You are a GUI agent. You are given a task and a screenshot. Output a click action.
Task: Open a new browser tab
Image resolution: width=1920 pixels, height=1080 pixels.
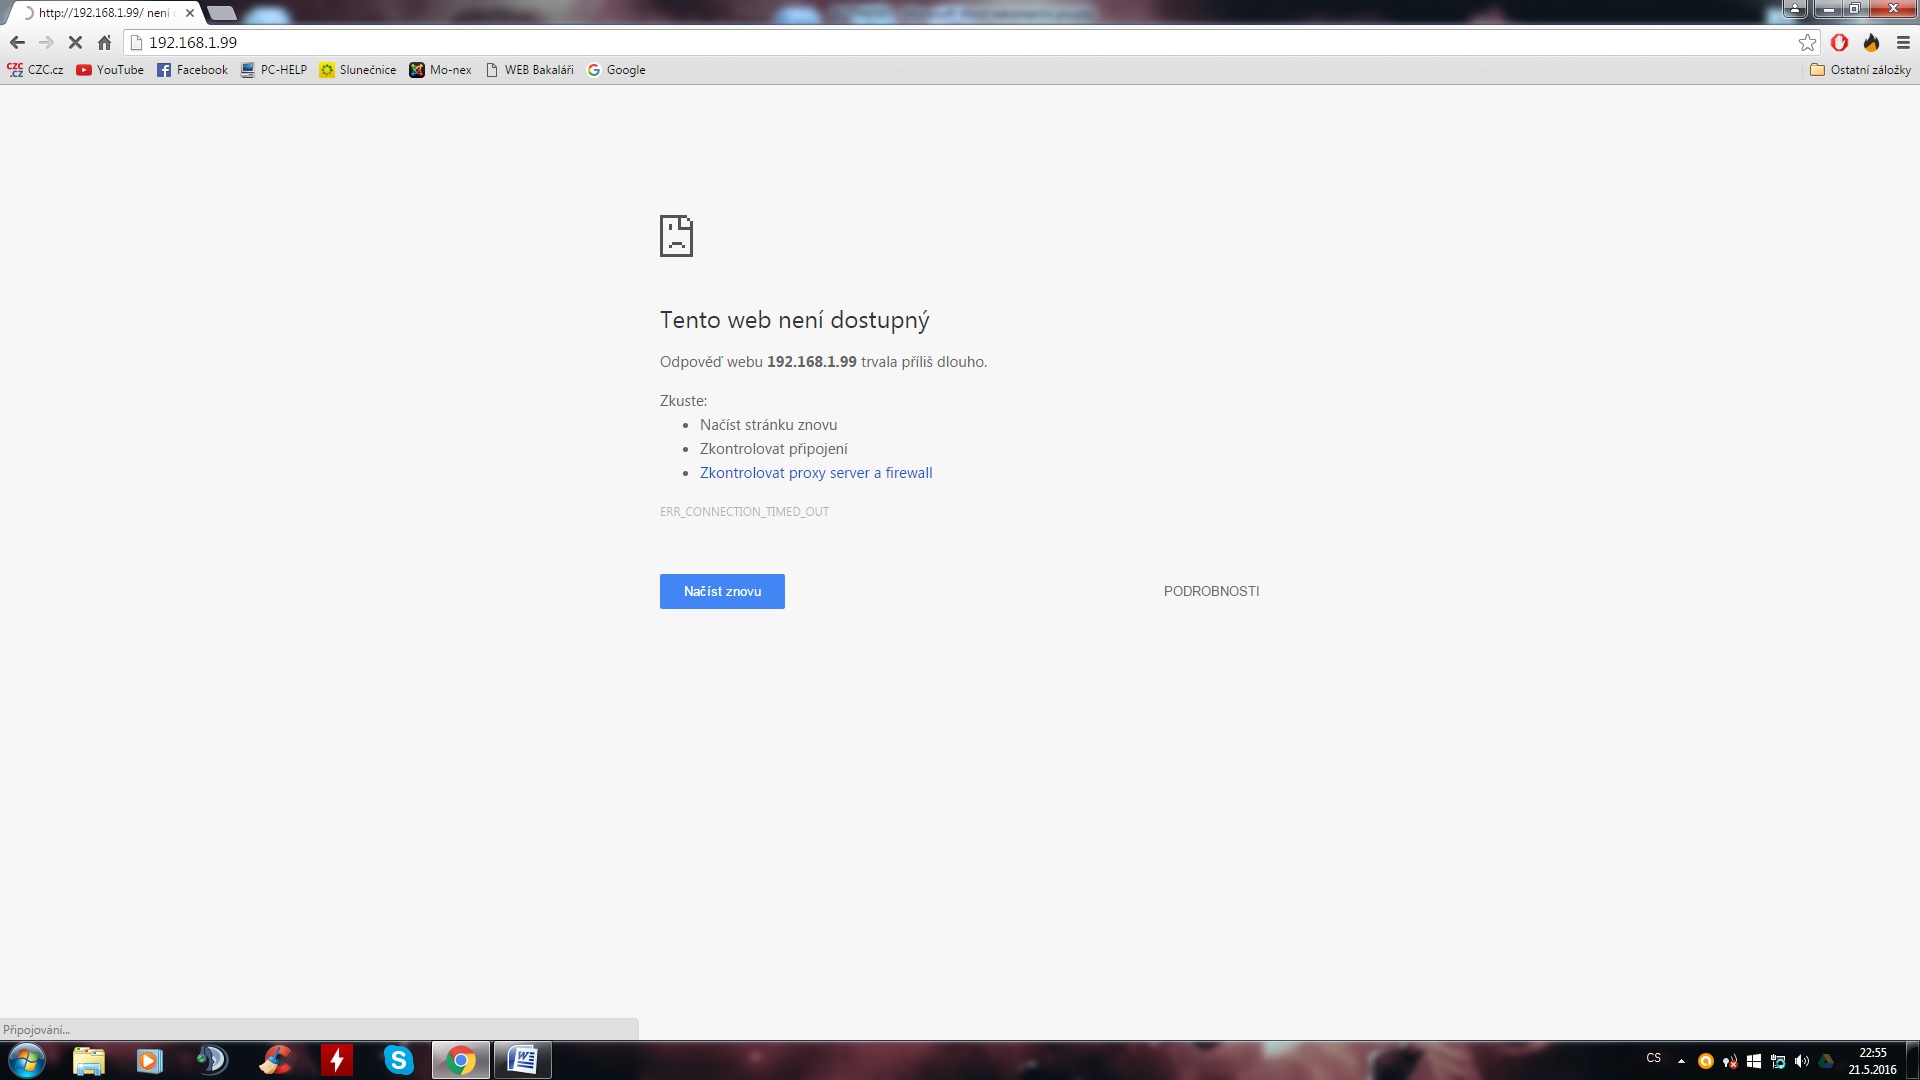[222, 13]
